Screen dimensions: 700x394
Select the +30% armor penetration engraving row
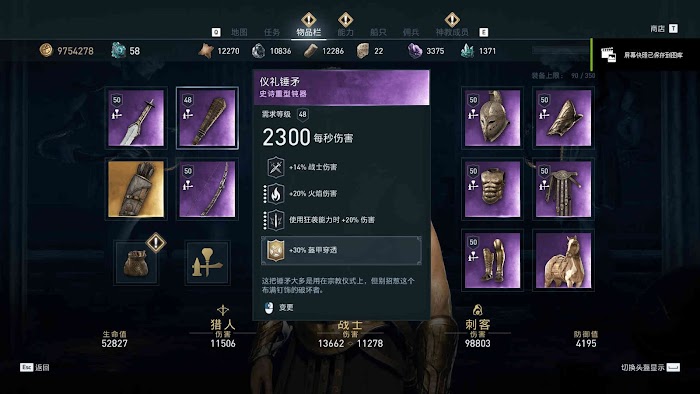click(341, 250)
